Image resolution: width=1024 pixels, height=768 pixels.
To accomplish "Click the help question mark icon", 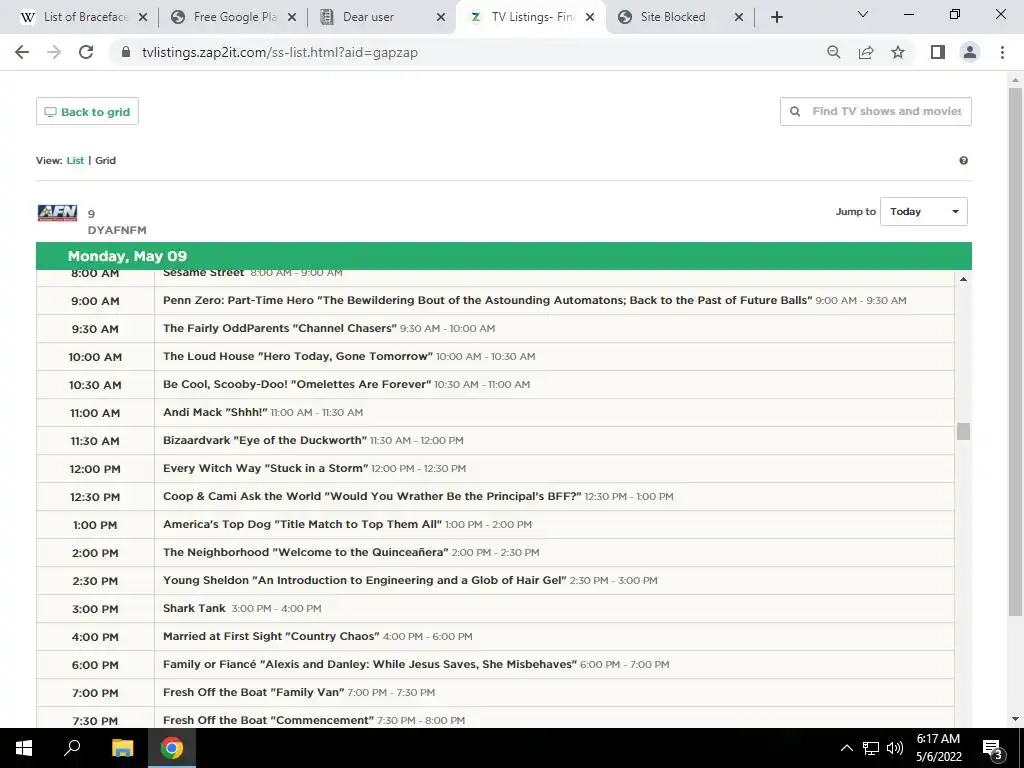I will [x=963, y=161].
